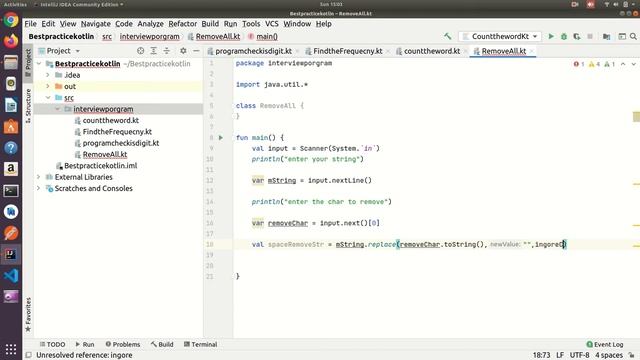Open Search Everywhere magnifier icon
The height and width of the screenshot is (360, 640).
tap(633, 36)
